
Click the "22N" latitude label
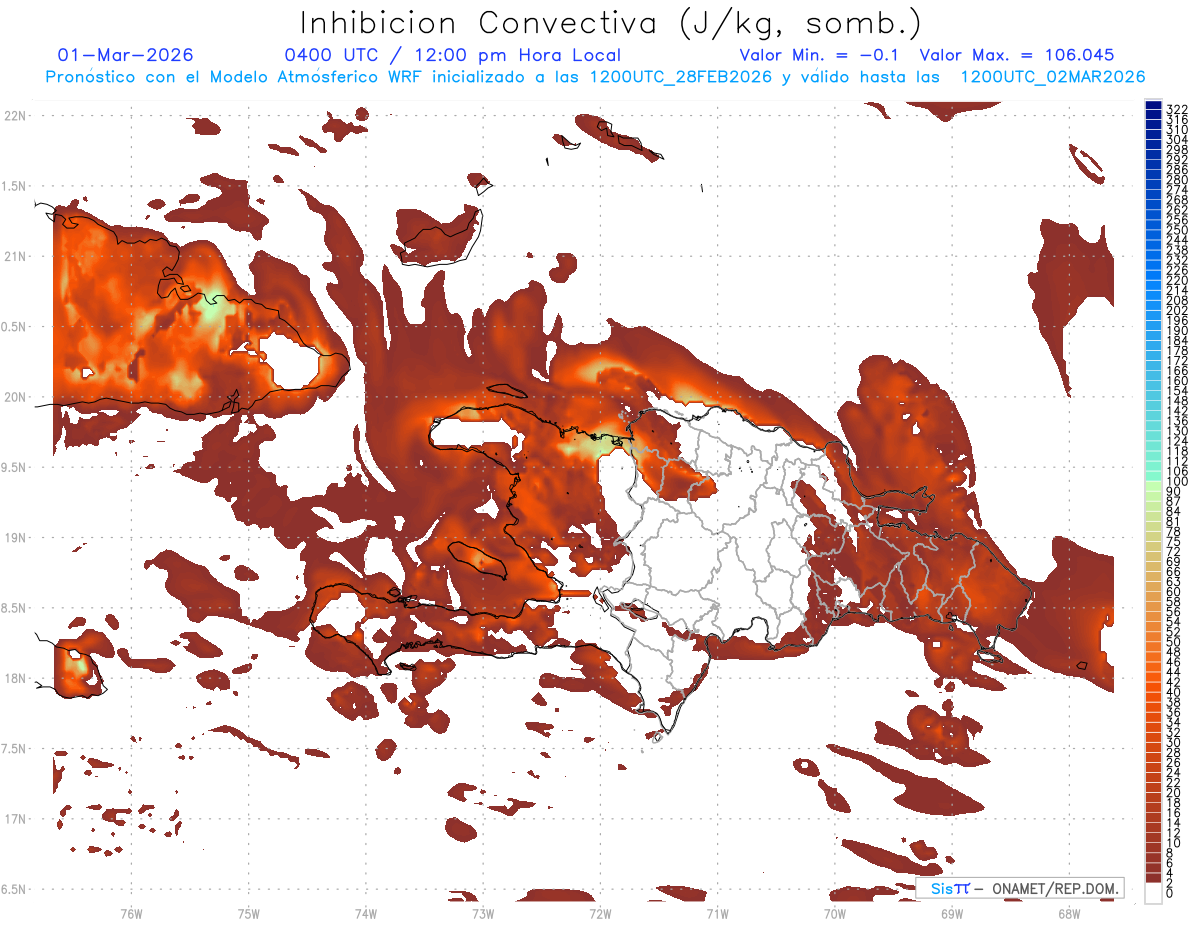click(14, 115)
